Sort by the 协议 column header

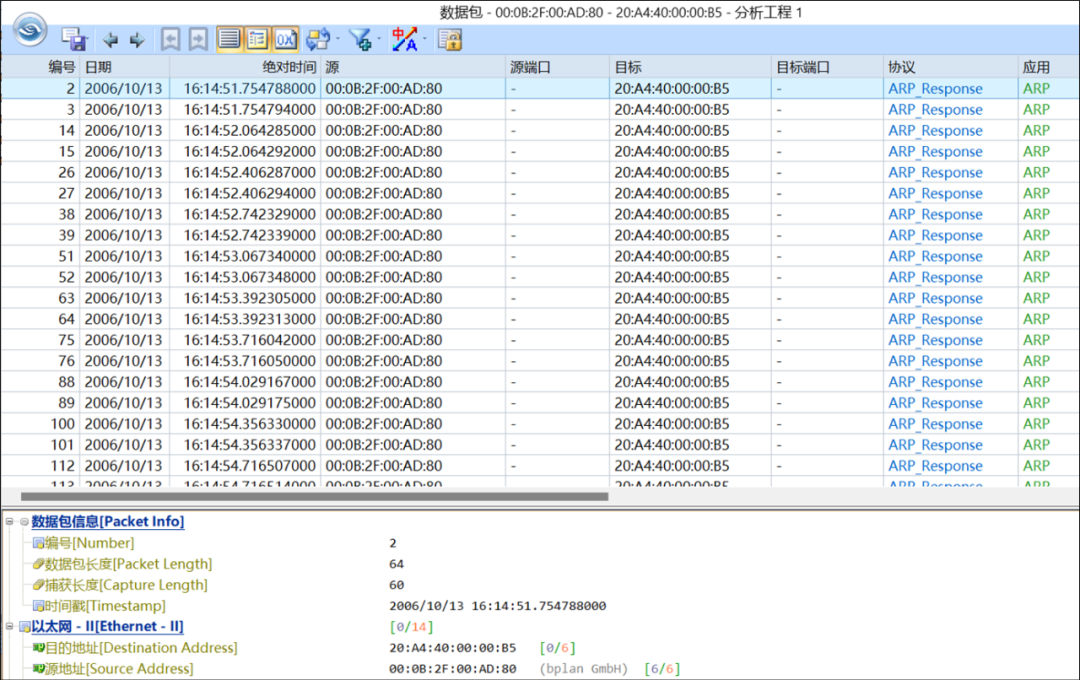click(x=901, y=67)
